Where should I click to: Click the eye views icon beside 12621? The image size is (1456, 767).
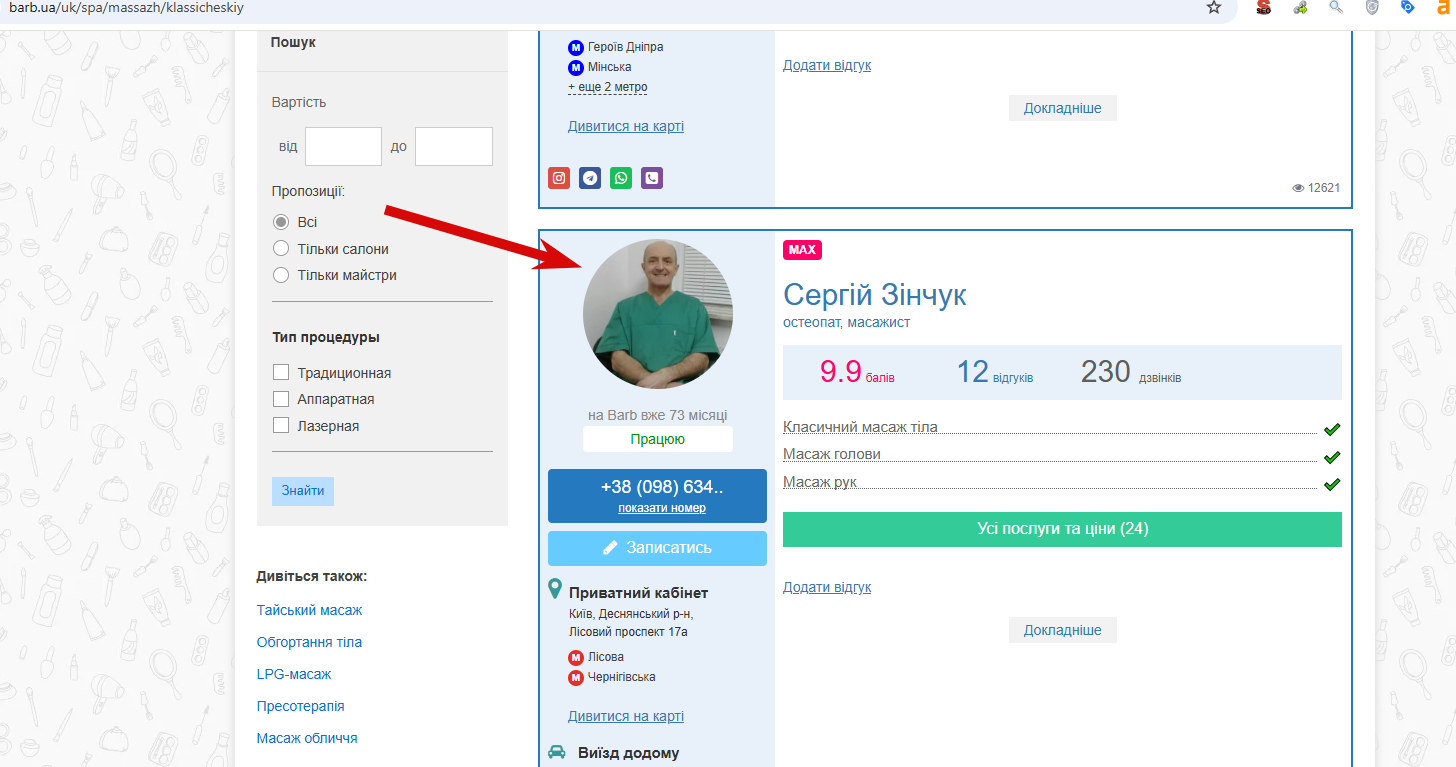(x=1298, y=188)
